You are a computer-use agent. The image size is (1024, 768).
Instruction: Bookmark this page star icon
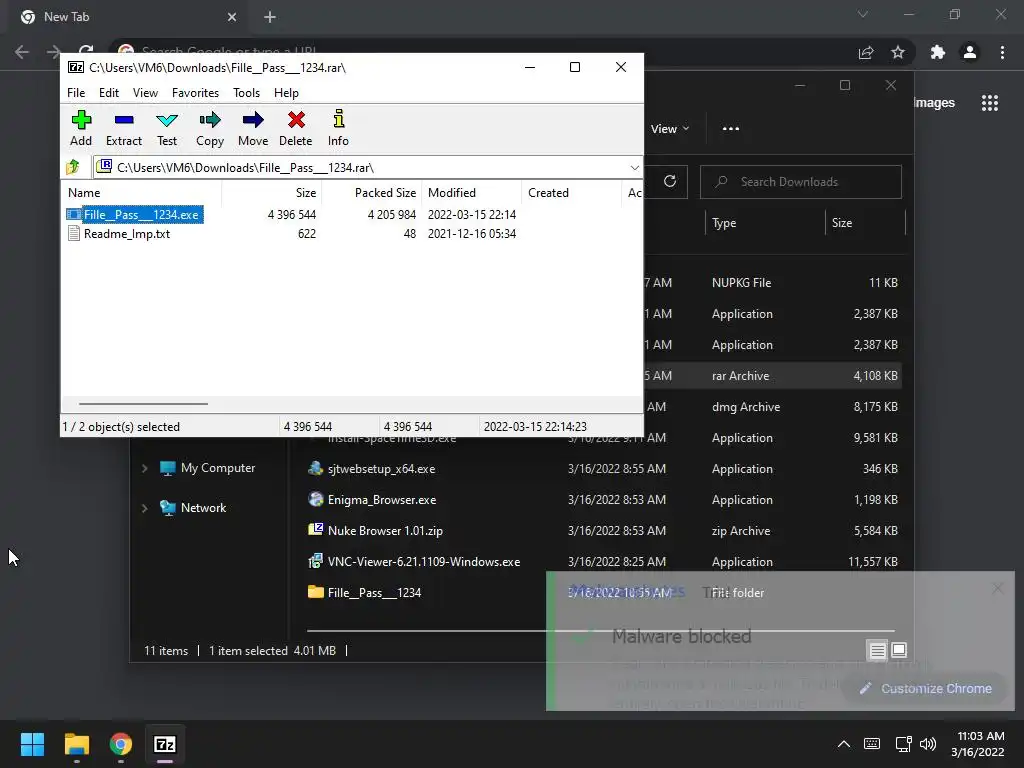click(898, 52)
